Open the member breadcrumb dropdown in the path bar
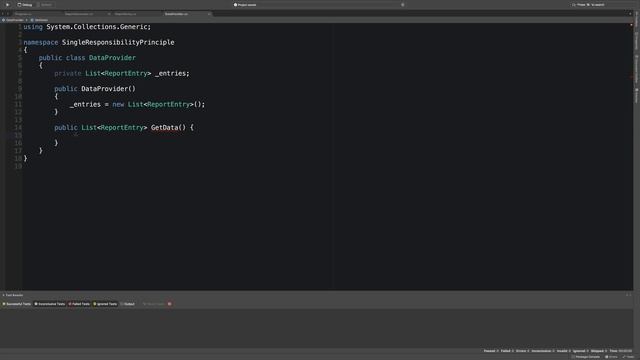The width and height of the screenshot is (640, 360). click(x=40, y=20)
